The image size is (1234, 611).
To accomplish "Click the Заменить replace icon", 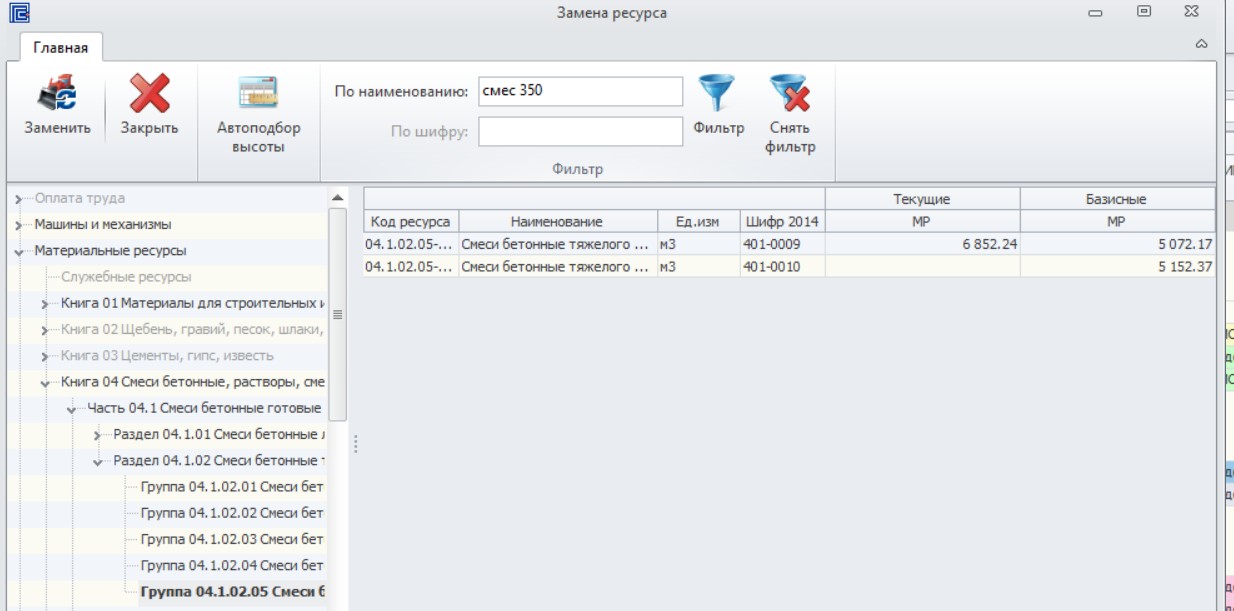I will pyautogui.click(x=57, y=94).
